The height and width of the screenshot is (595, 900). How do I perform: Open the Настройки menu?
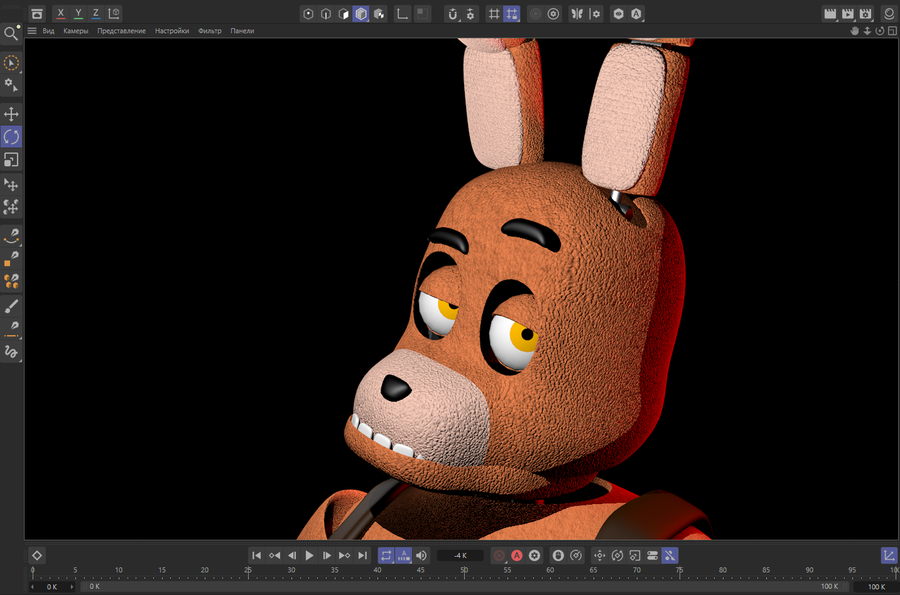point(172,31)
